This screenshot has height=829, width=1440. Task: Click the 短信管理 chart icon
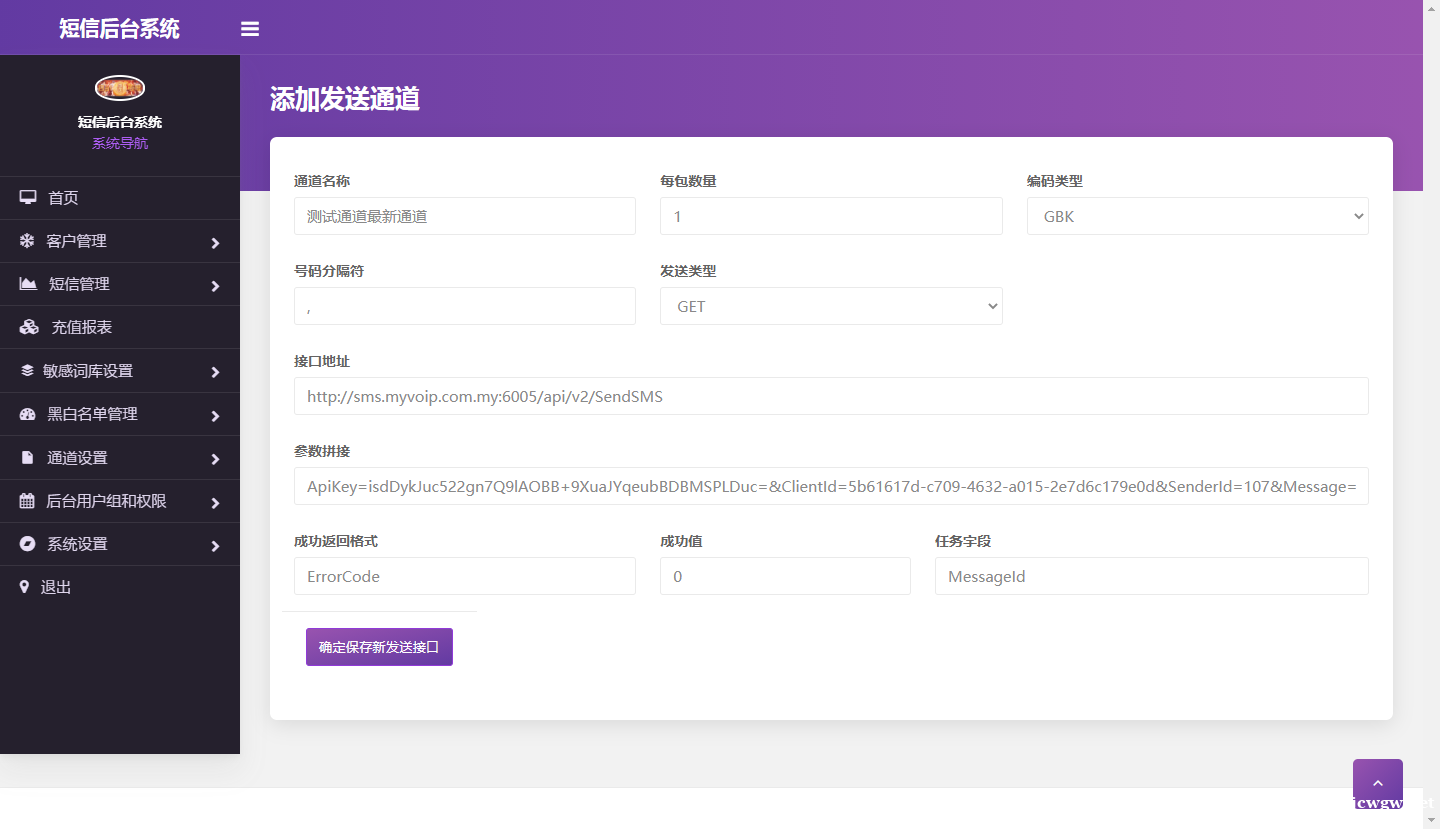click(27, 284)
